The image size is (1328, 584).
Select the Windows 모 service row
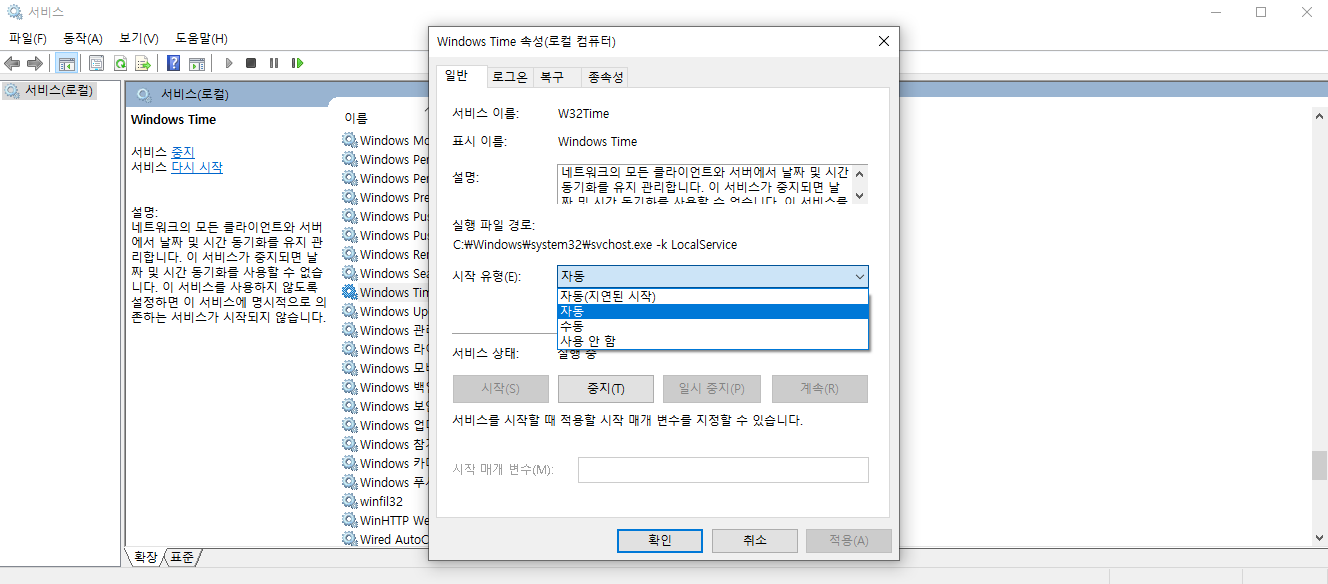click(385, 368)
